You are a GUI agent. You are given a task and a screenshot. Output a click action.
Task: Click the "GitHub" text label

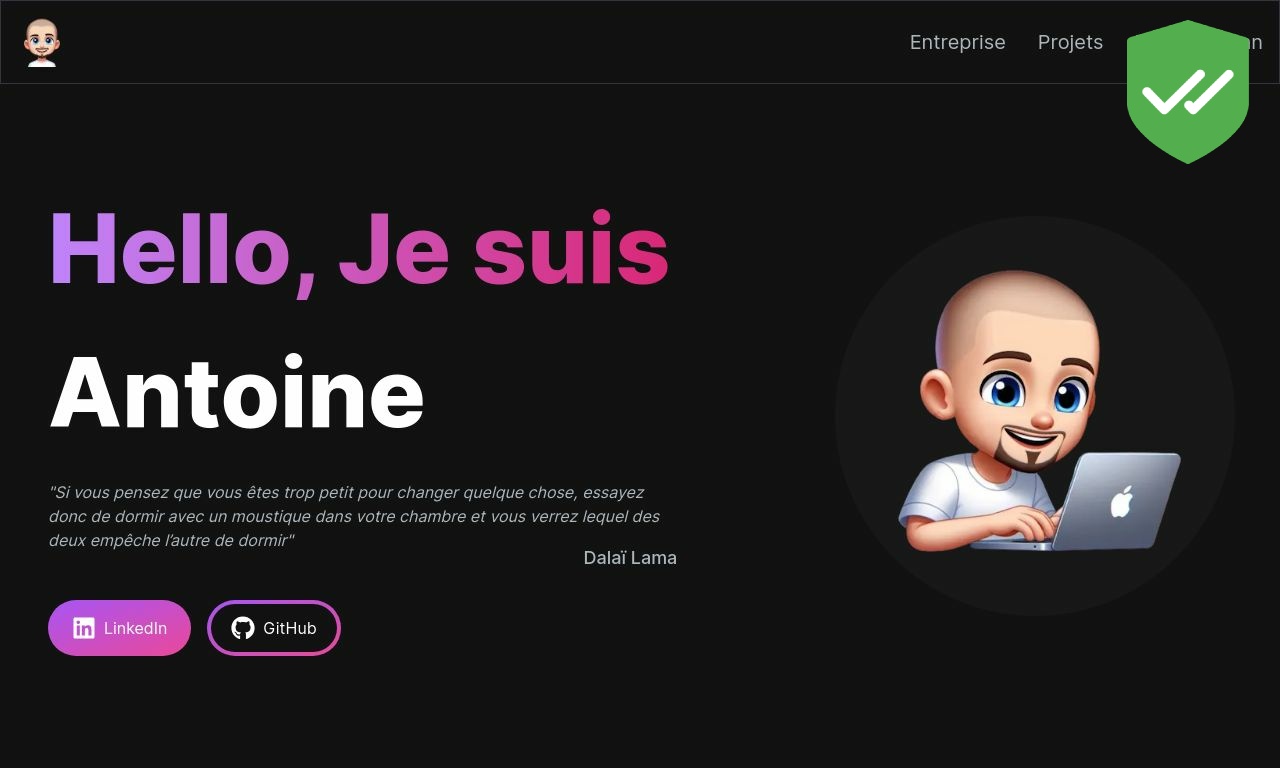point(290,628)
